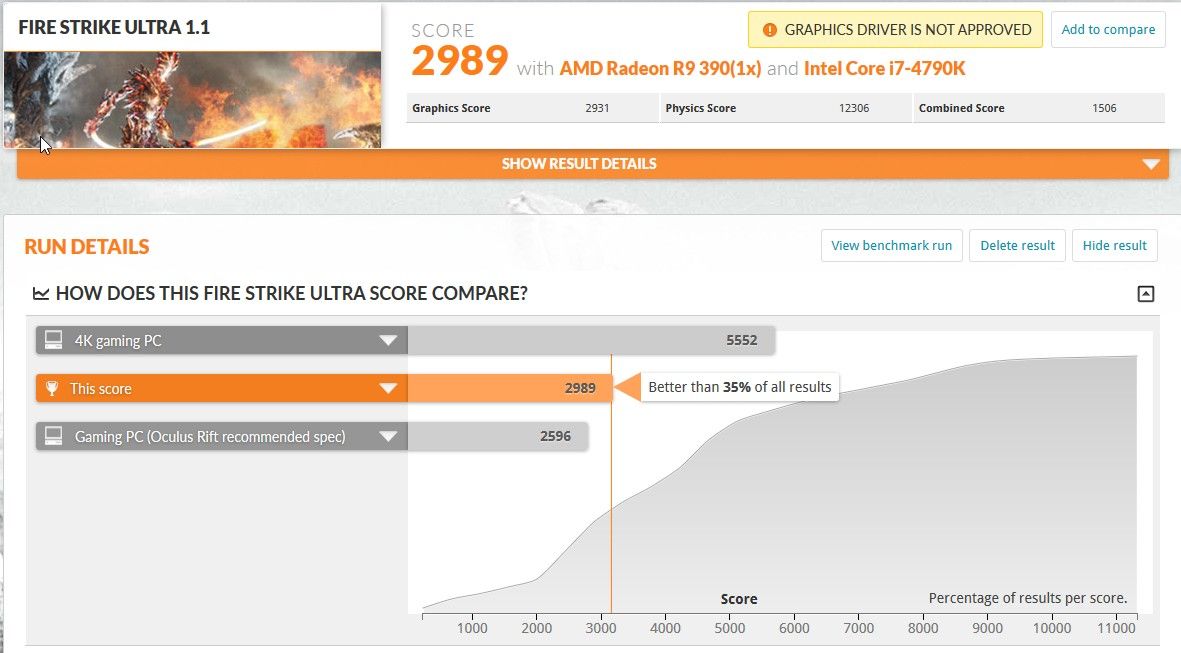Click the Physics Score label
The image size is (1181, 653).
(700, 108)
